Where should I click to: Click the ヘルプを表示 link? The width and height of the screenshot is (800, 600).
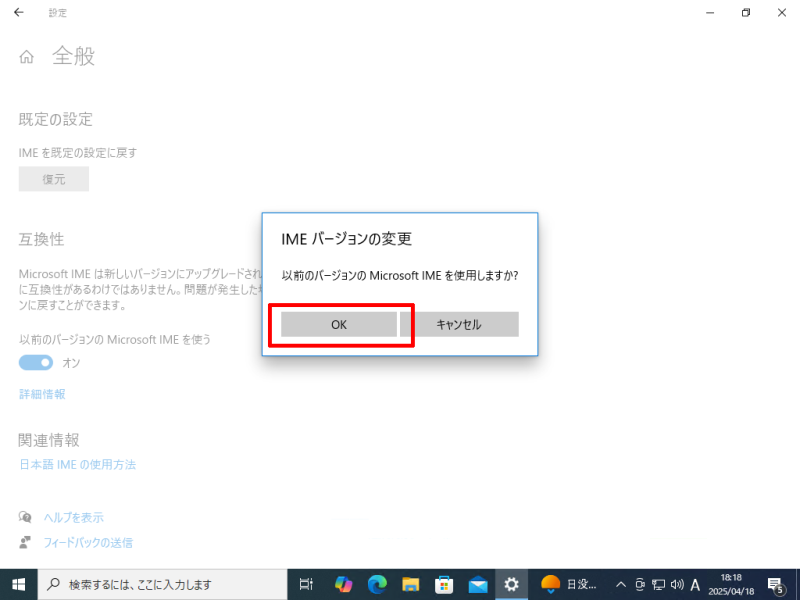click(73, 517)
